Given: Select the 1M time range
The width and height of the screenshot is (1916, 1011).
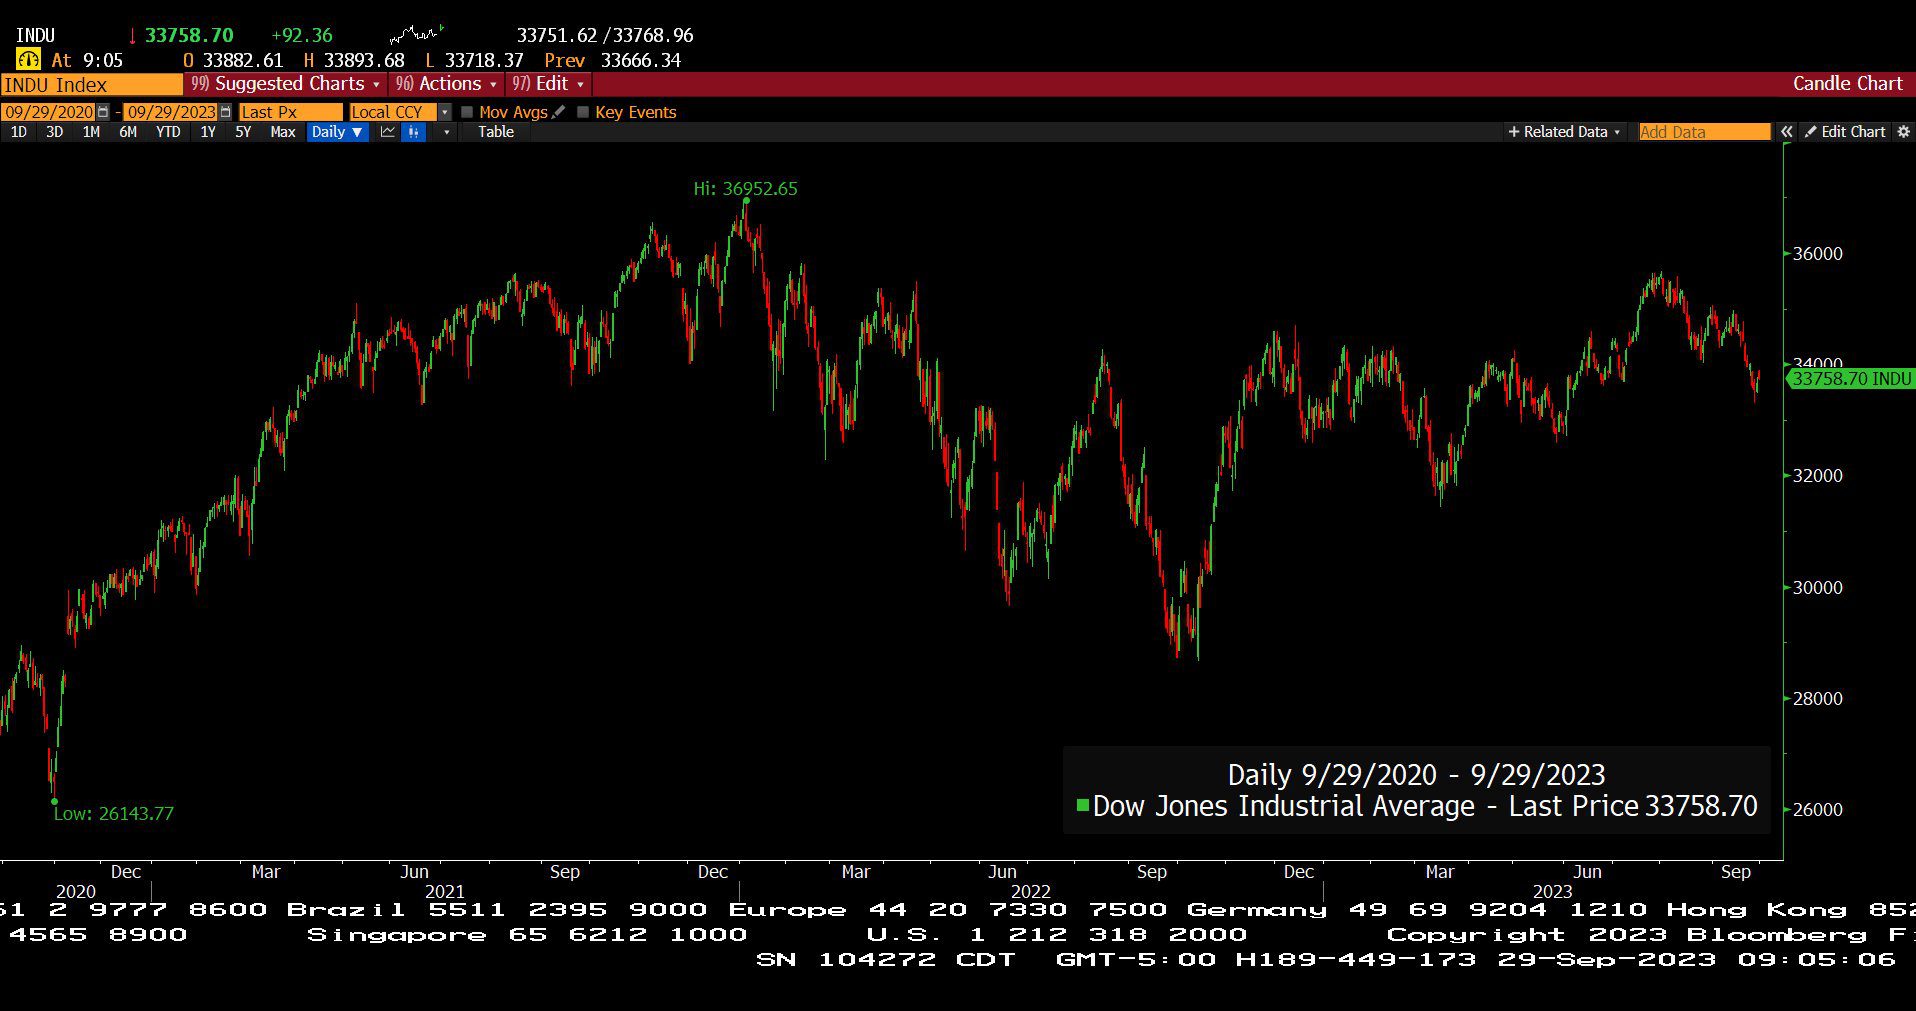Looking at the screenshot, I should (91, 132).
